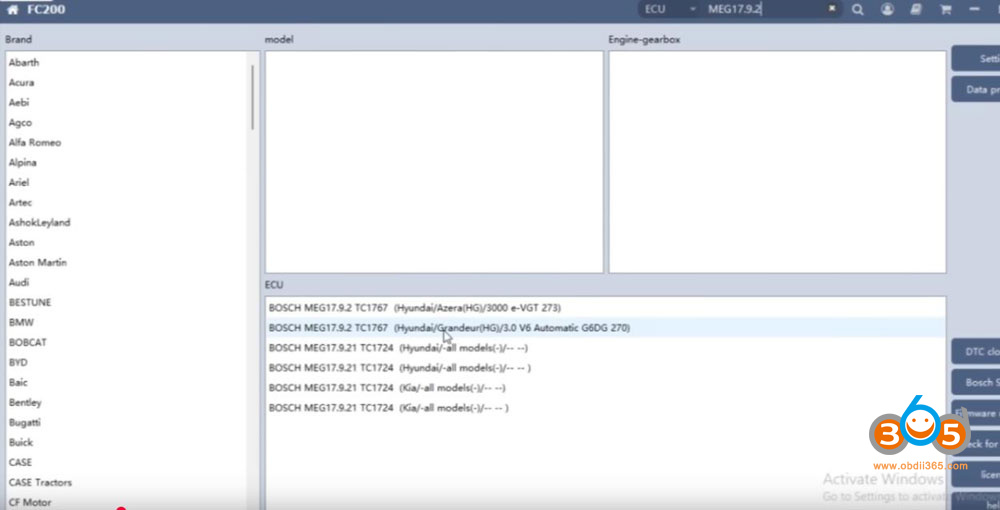Clear the search field with the X
Image resolution: width=1000 pixels, height=510 pixels.
832,9
